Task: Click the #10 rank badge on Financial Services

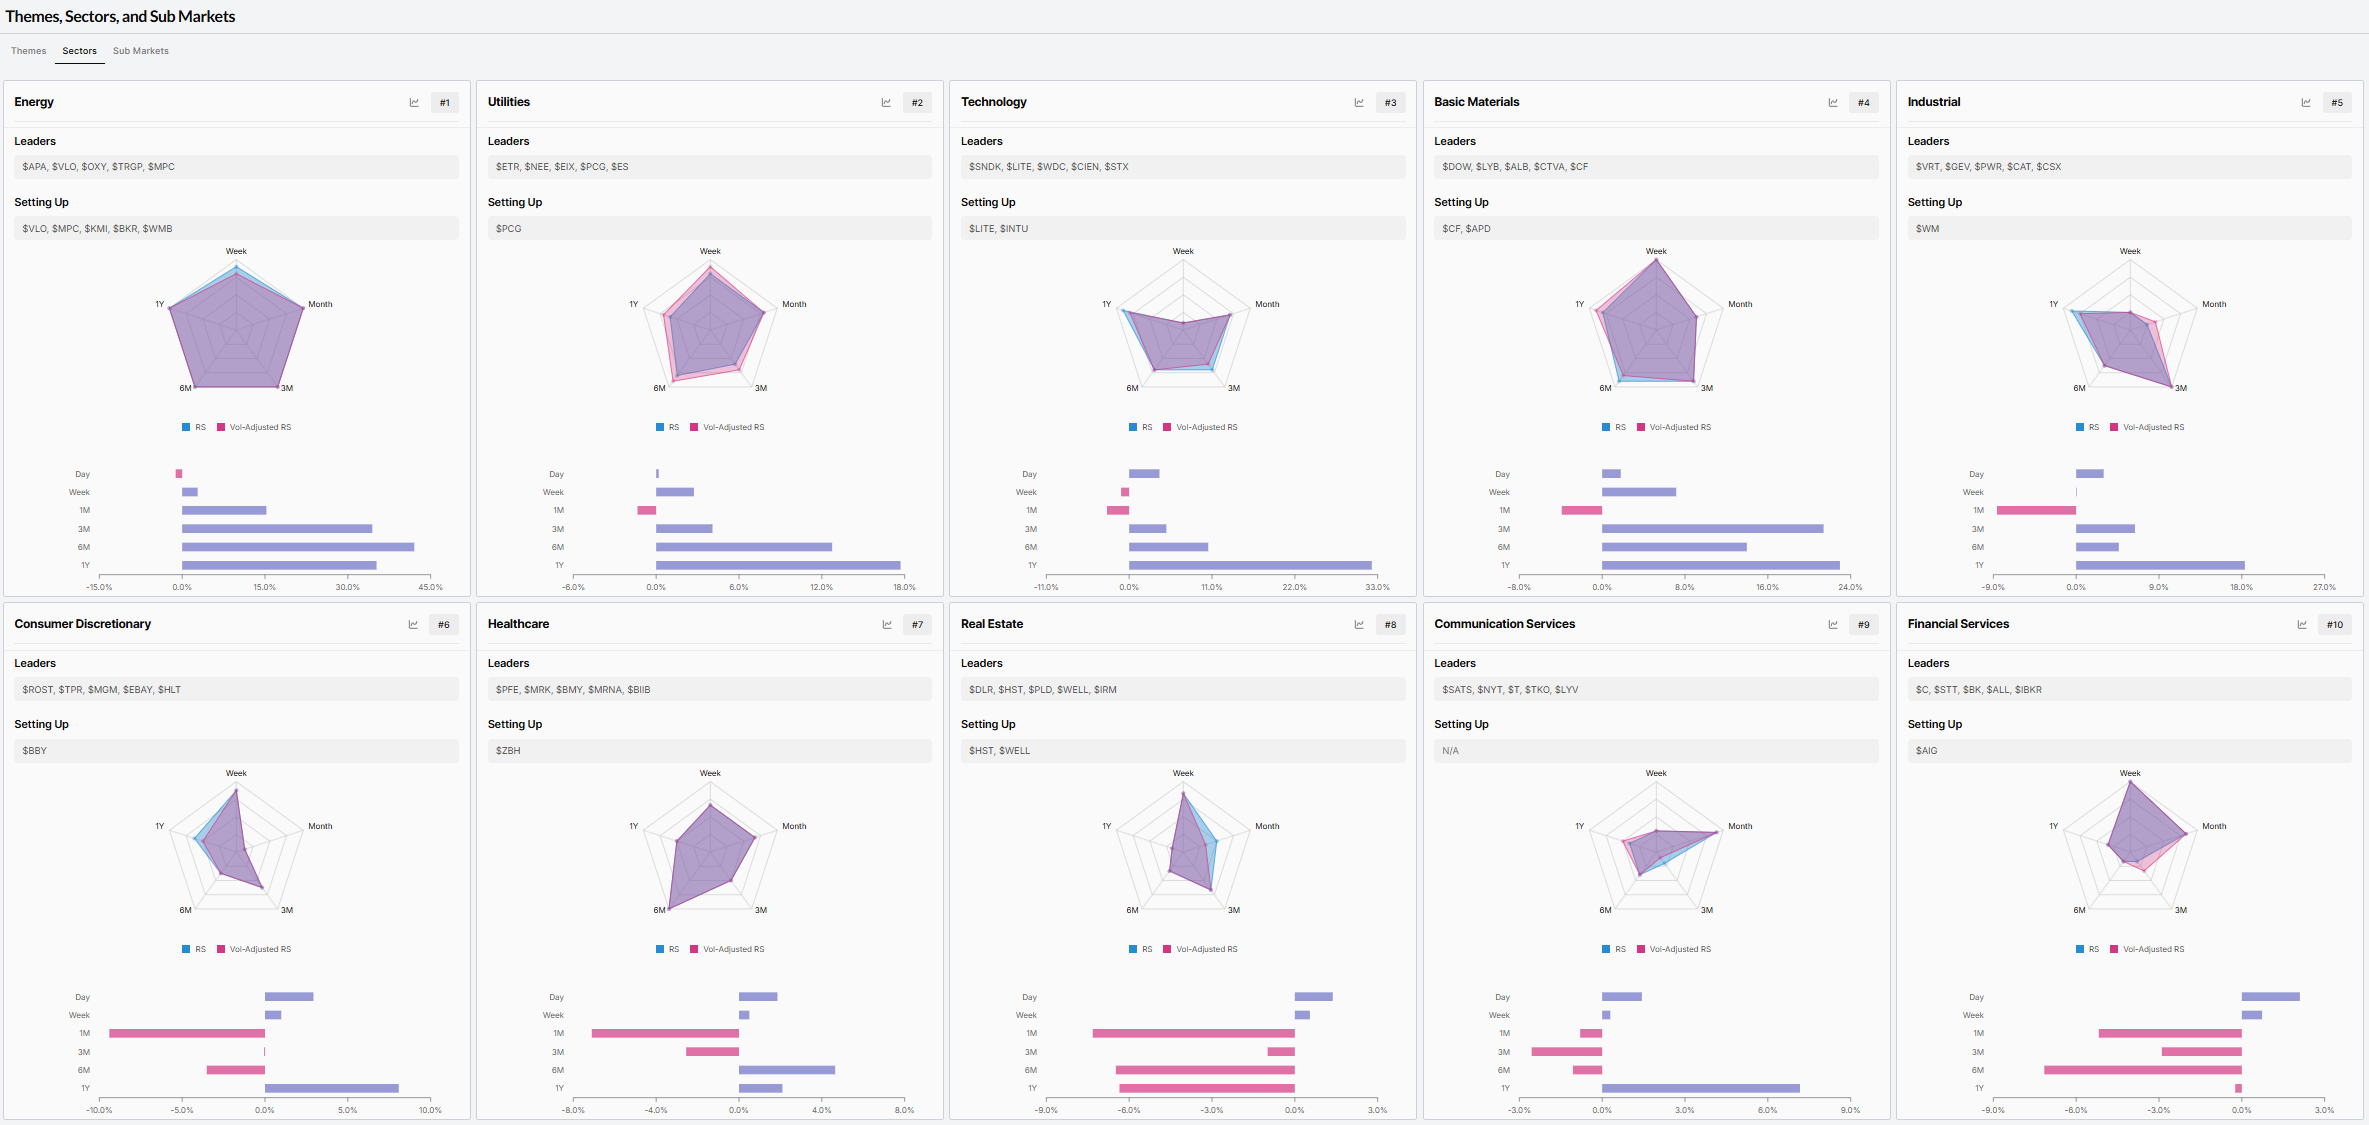Action: click(2335, 625)
